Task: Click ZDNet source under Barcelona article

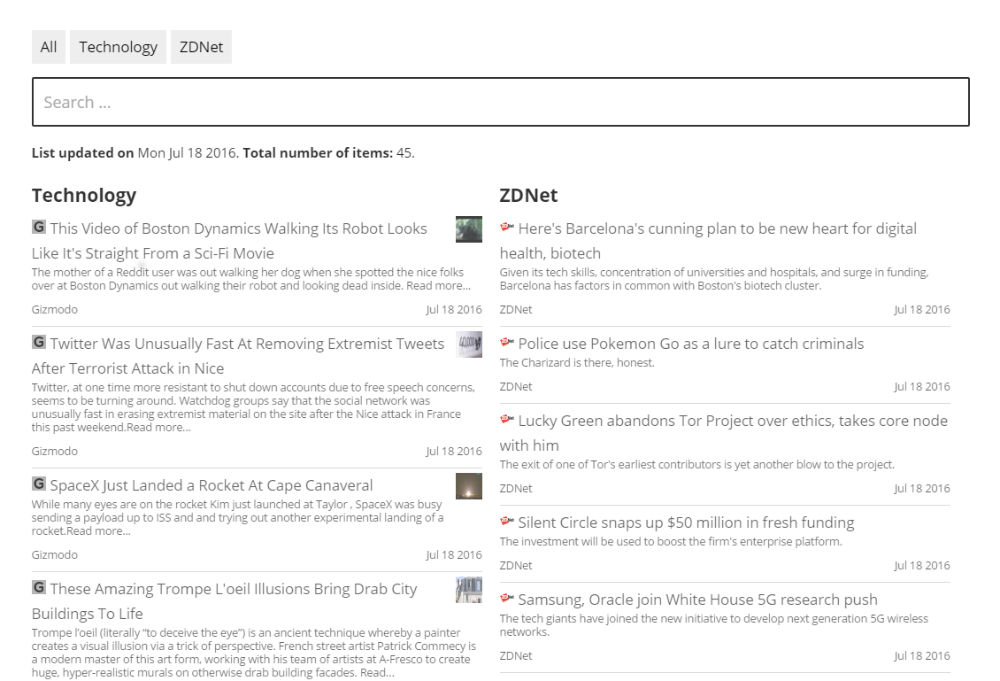Action: 516,309
